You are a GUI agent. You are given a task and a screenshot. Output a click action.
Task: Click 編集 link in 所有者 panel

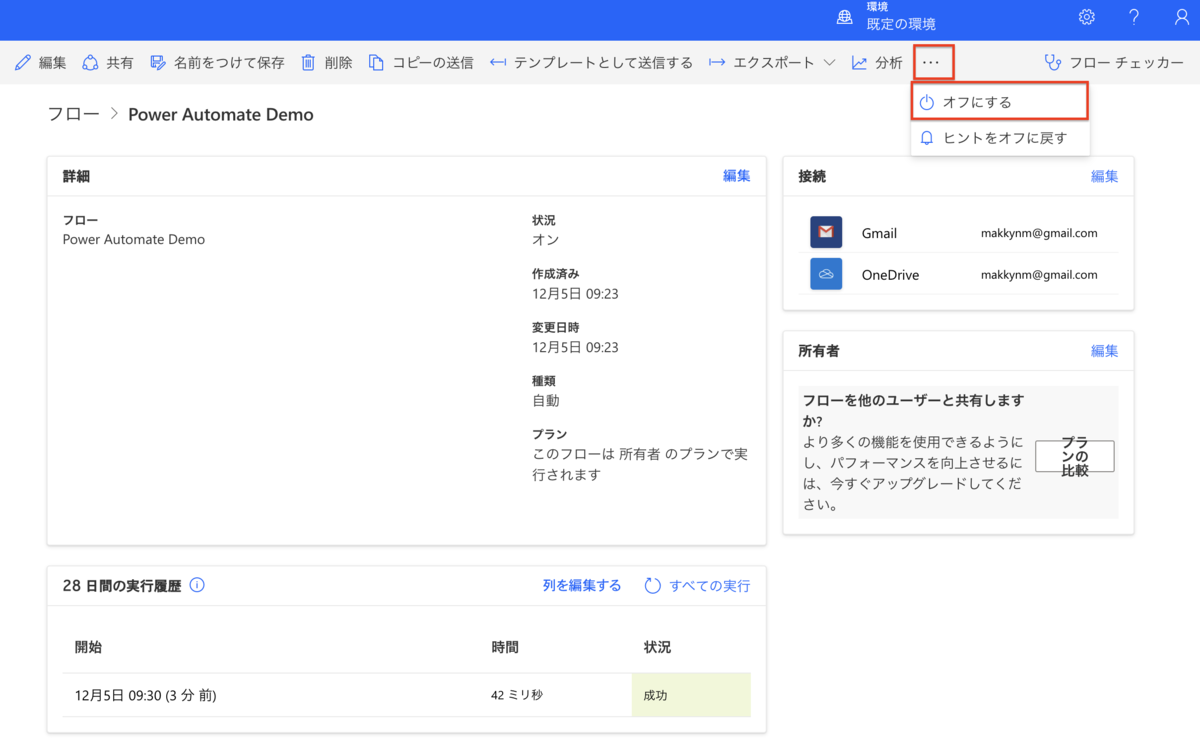(1105, 351)
